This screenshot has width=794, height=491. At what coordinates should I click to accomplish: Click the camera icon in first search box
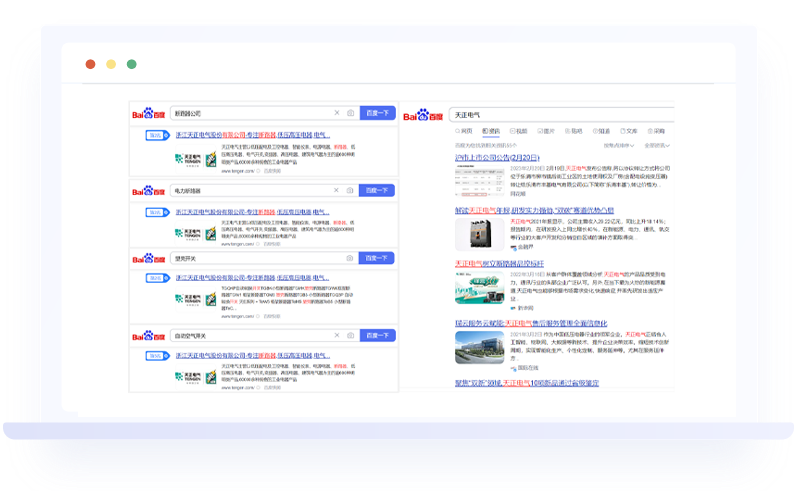tap(350, 113)
